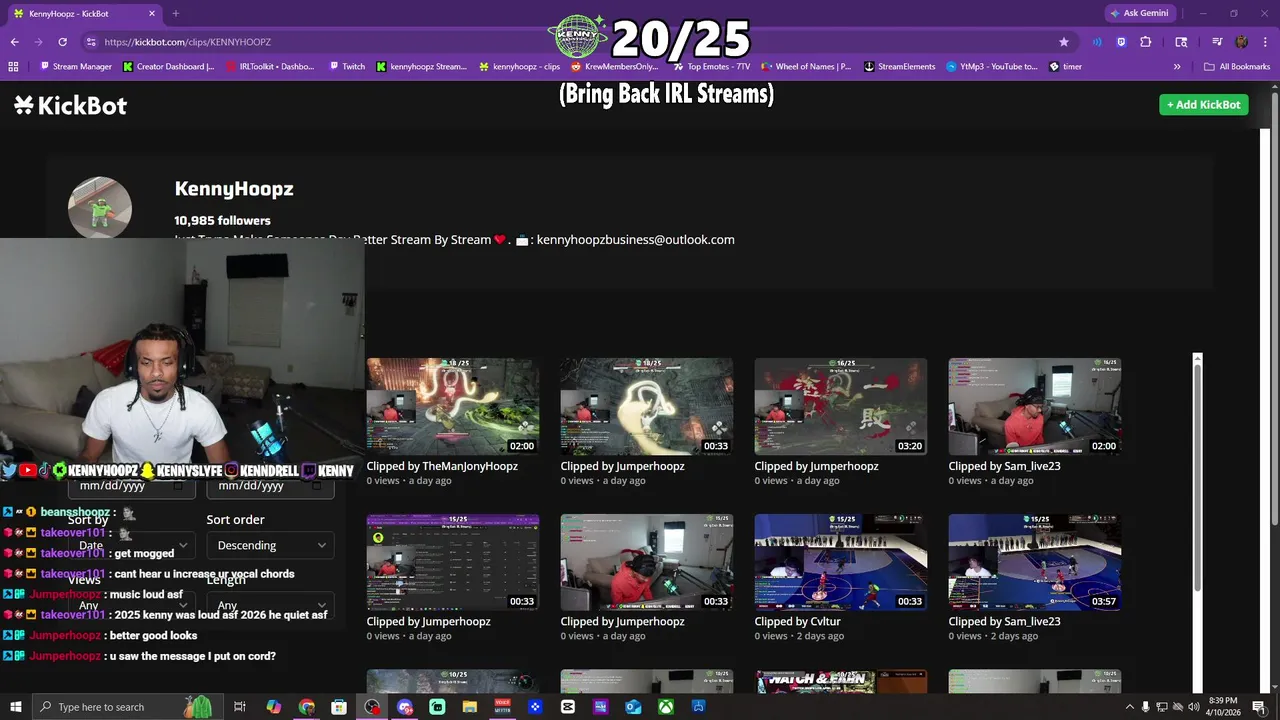Open Task View on the taskbar

(240, 707)
